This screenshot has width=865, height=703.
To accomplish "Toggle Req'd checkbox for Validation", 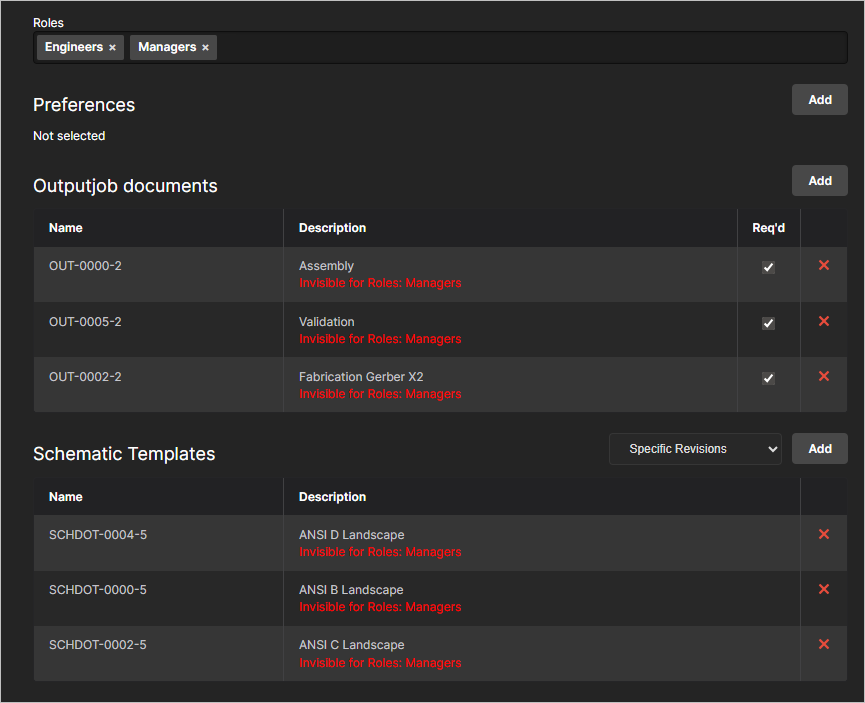I will (x=768, y=323).
